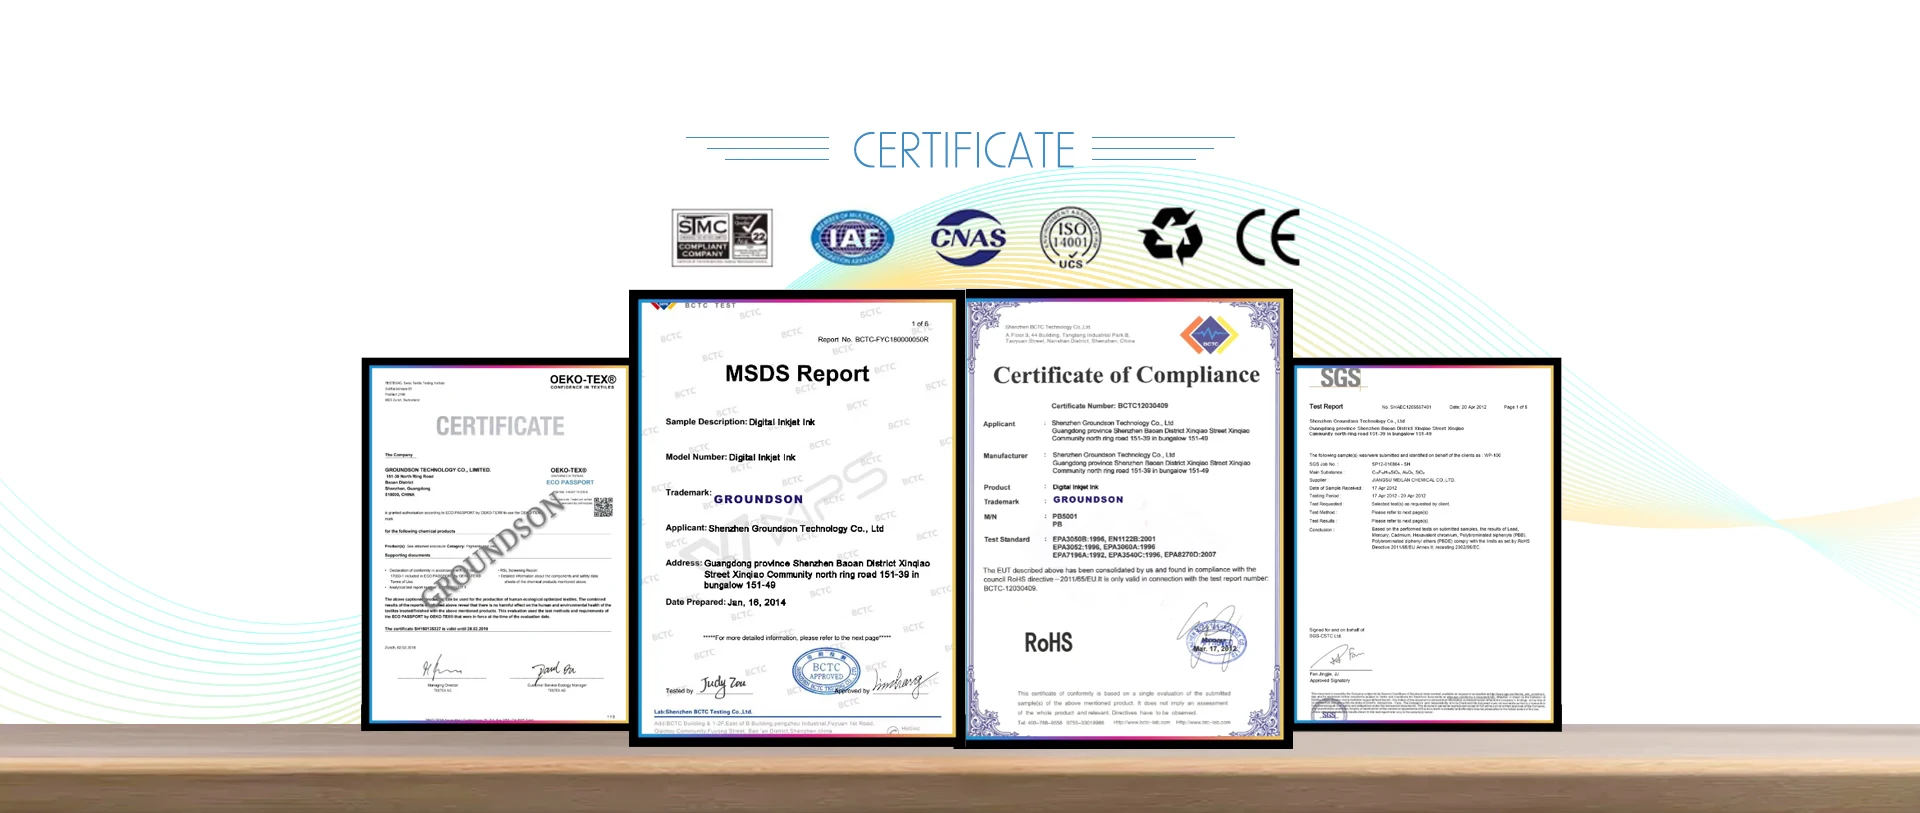Click the RoHS mark on the compliance certificate
Screen dimensions: 1920x813
[x=1048, y=643]
